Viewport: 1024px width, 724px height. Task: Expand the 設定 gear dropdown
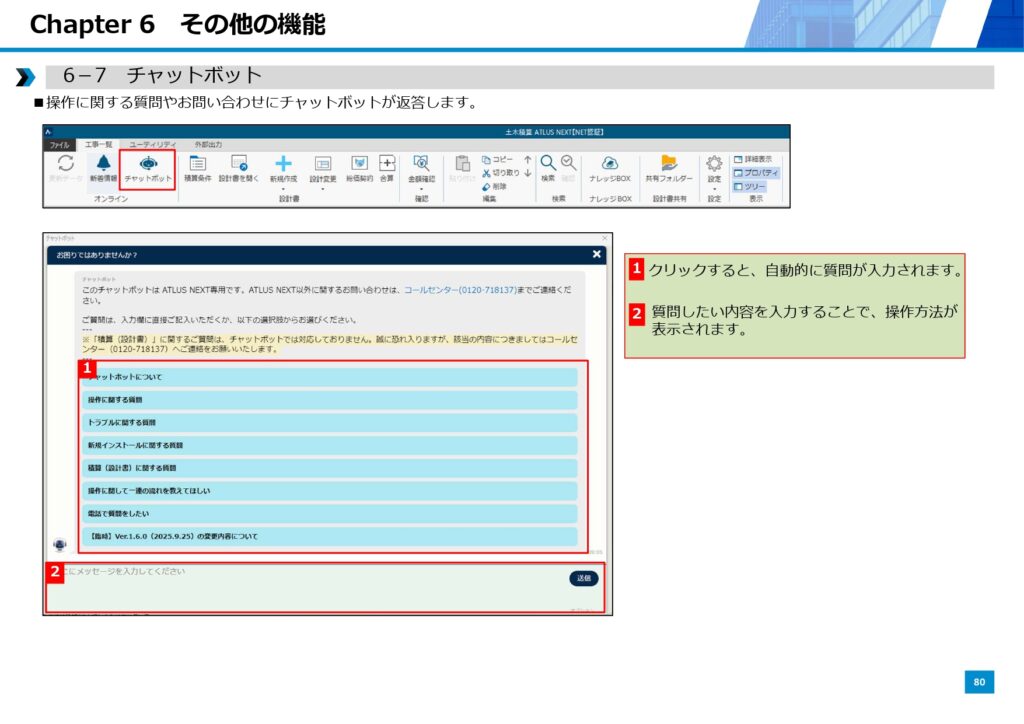(x=714, y=187)
